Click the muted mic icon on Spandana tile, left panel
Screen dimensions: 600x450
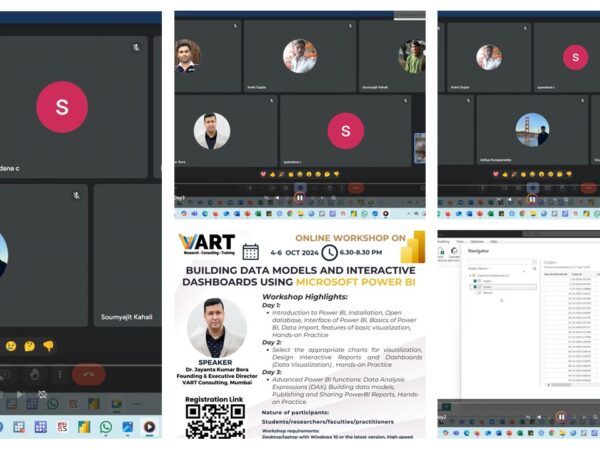pos(136,47)
